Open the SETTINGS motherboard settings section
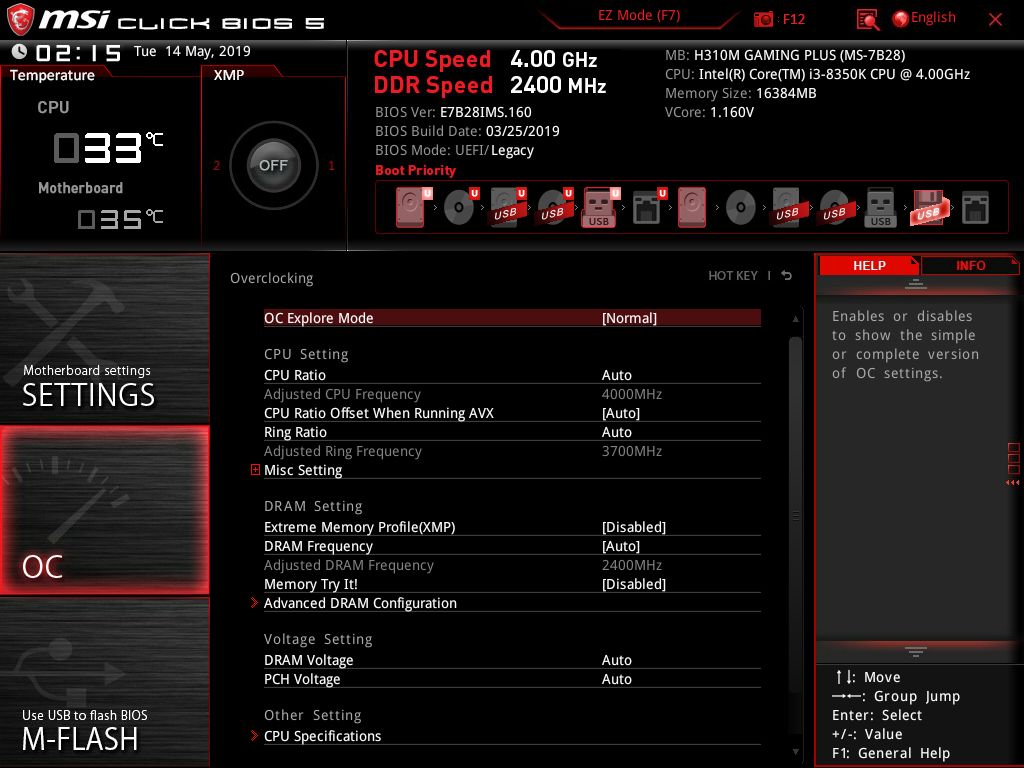 pos(104,338)
